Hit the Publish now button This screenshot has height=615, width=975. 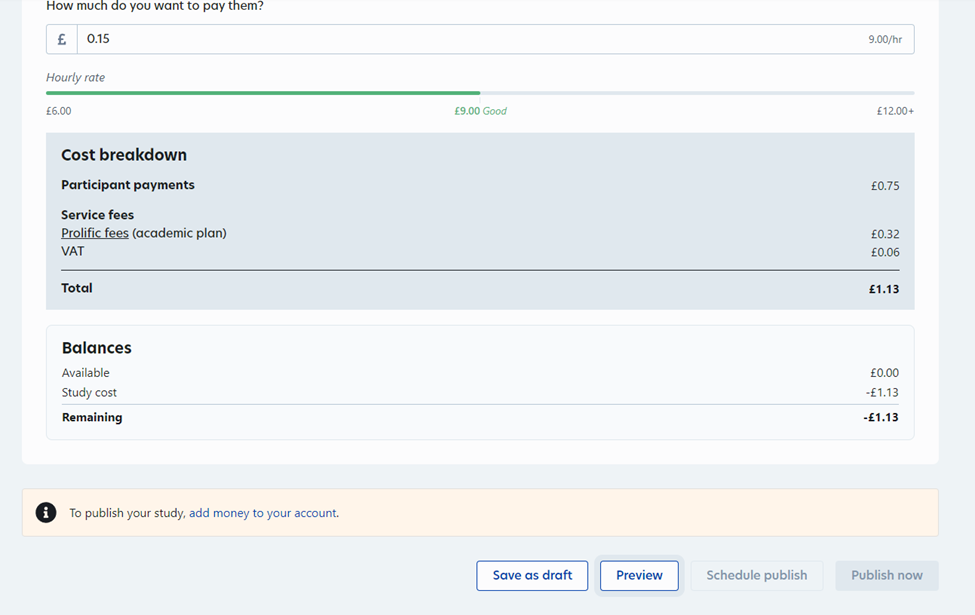[886, 575]
